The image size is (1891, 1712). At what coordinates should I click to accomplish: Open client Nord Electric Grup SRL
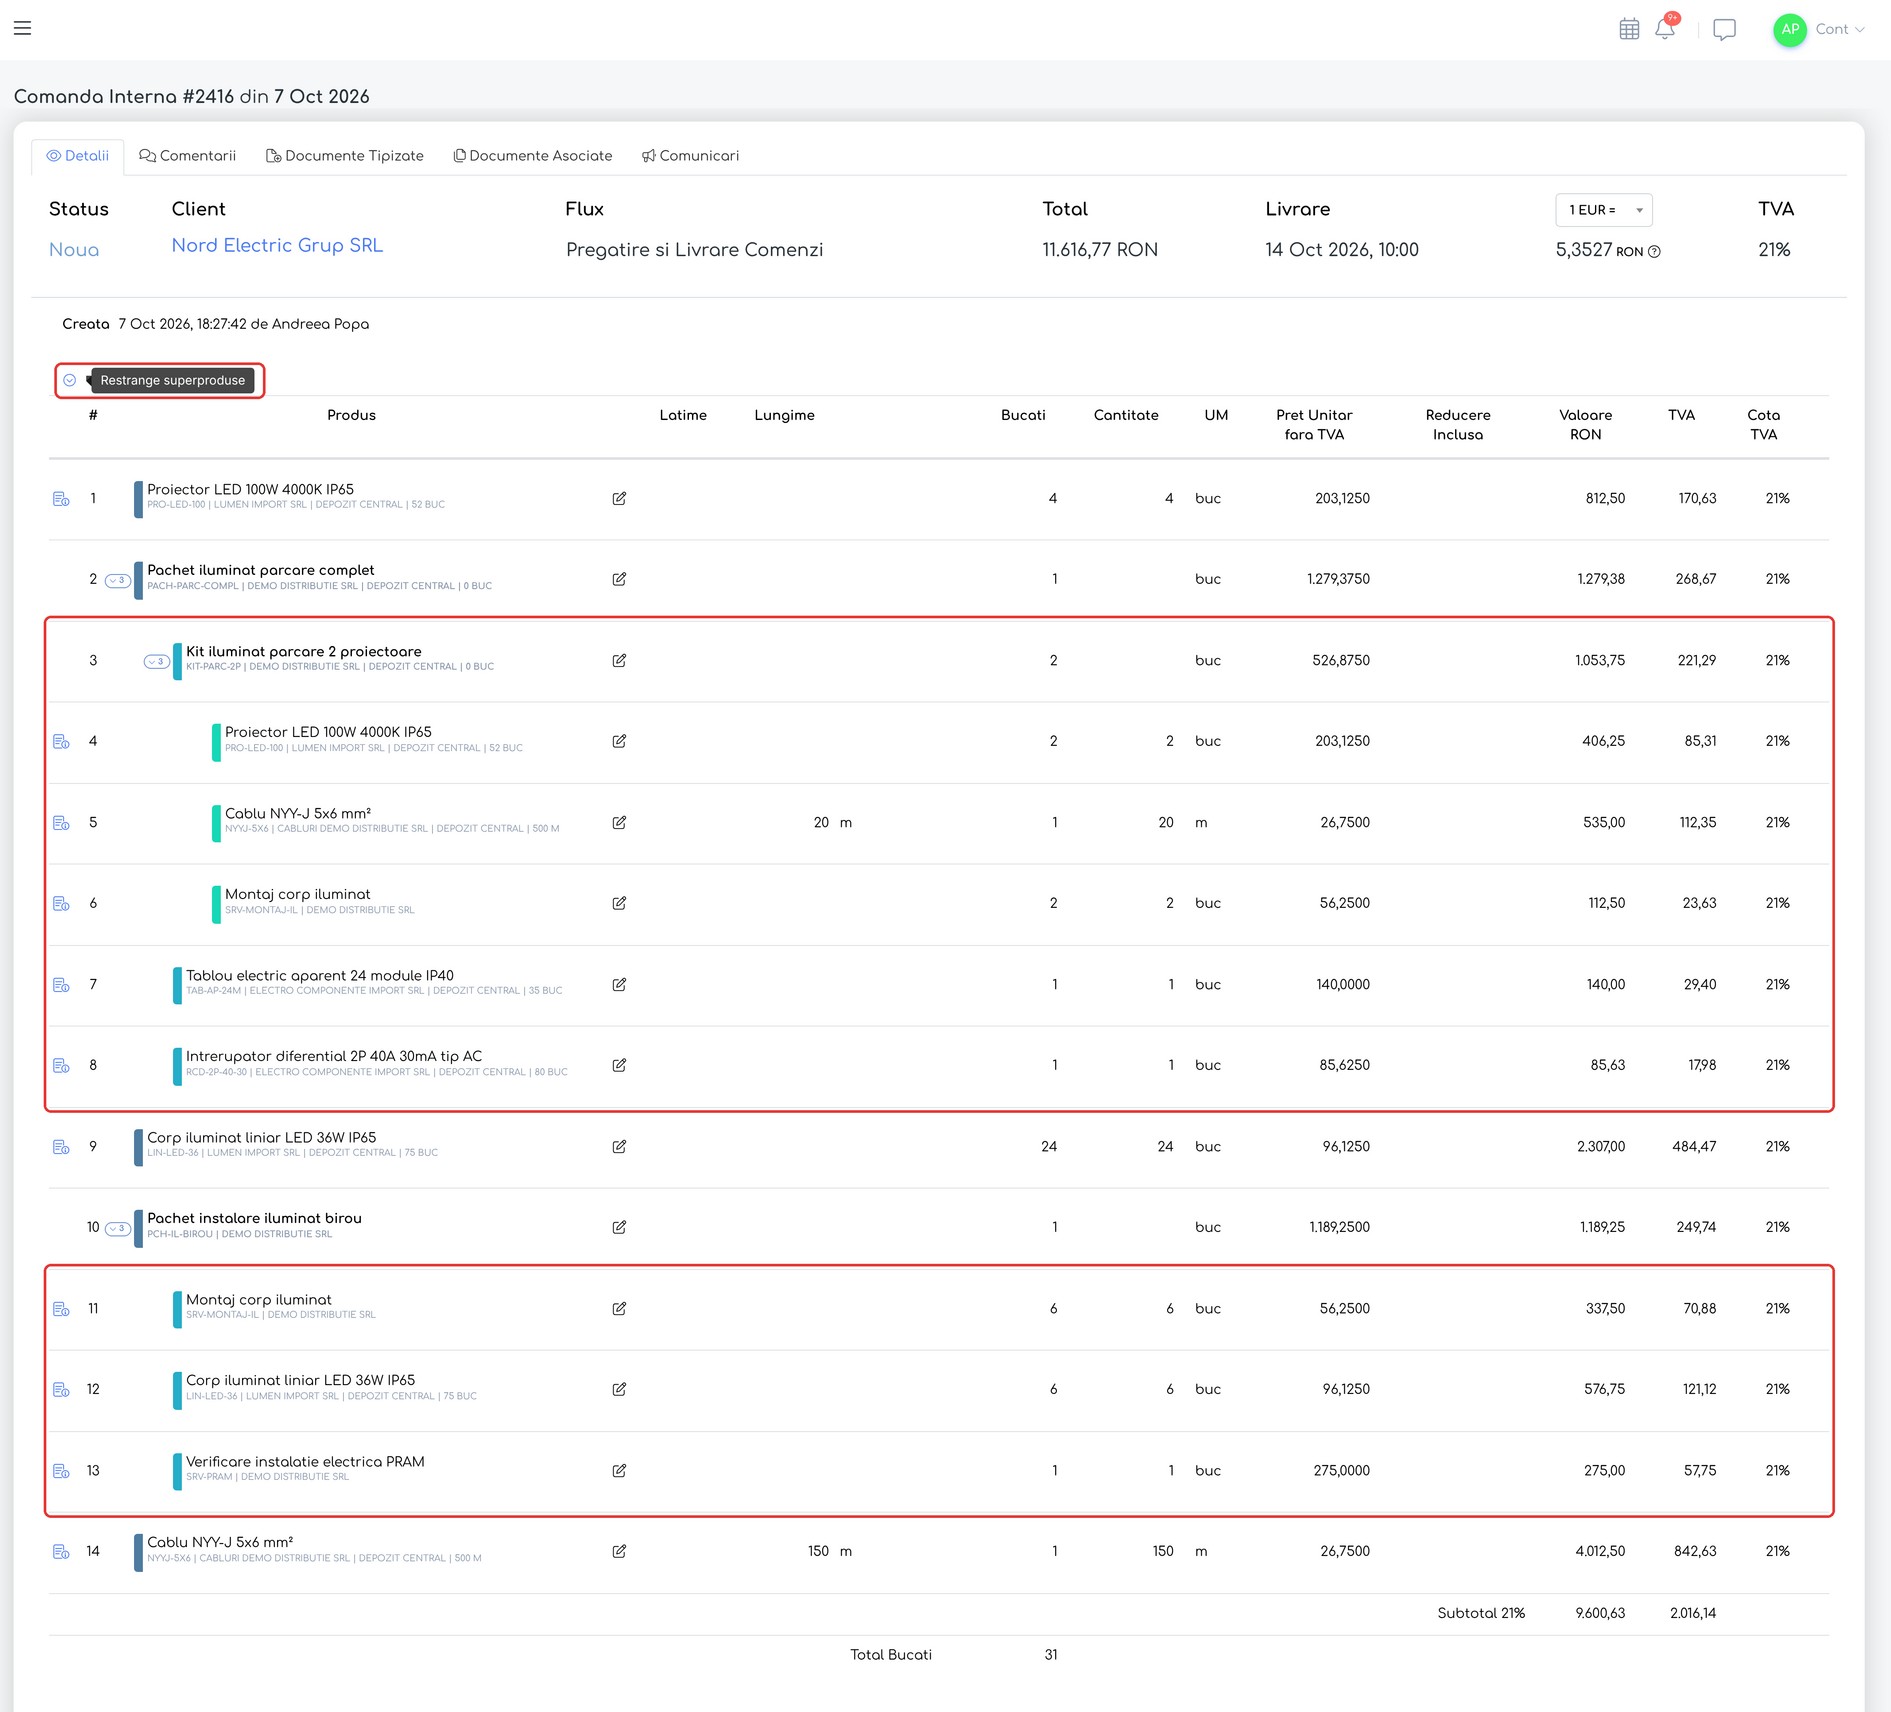(x=277, y=245)
